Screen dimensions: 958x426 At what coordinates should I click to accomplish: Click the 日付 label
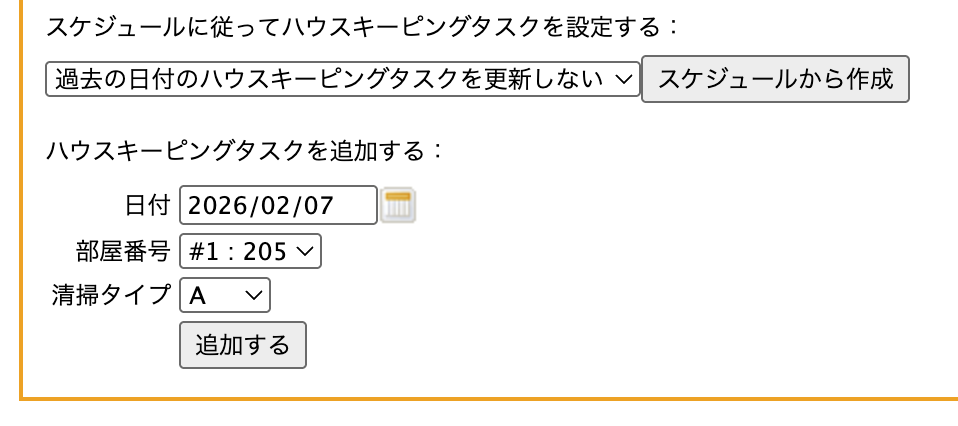click(147, 206)
